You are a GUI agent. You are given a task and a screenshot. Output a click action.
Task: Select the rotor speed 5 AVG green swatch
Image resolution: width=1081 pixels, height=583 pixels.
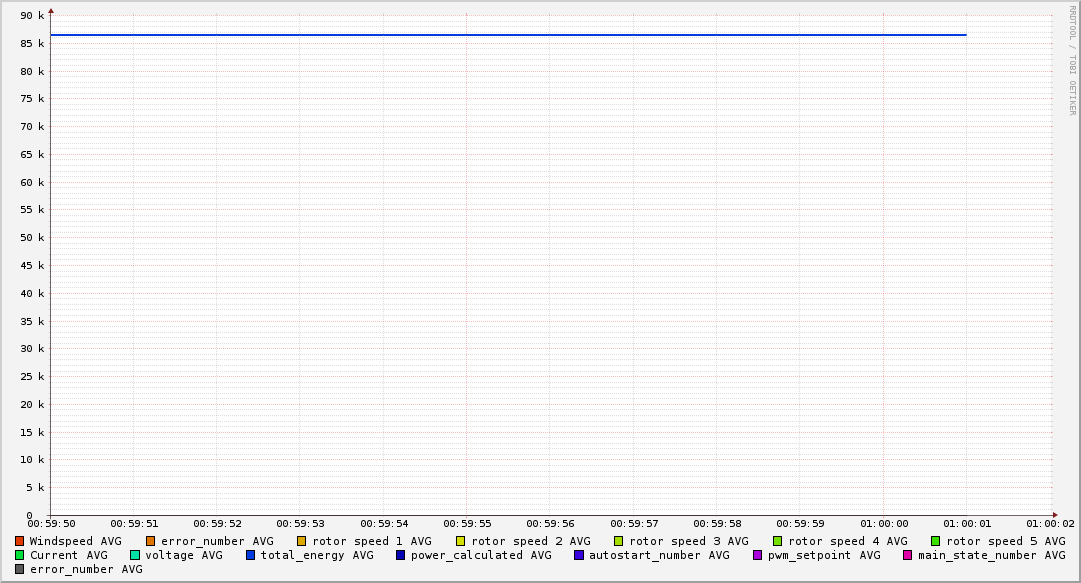coord(936,541)
